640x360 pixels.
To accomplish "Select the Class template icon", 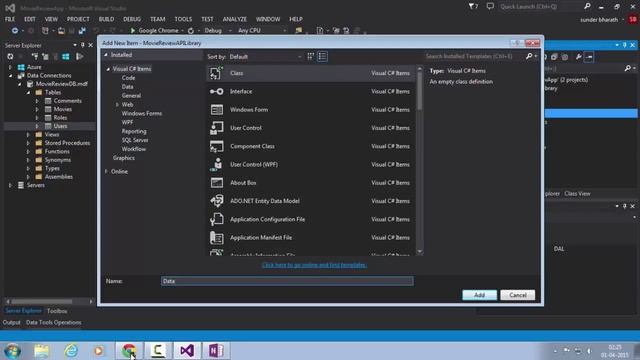I will point(216,73).
